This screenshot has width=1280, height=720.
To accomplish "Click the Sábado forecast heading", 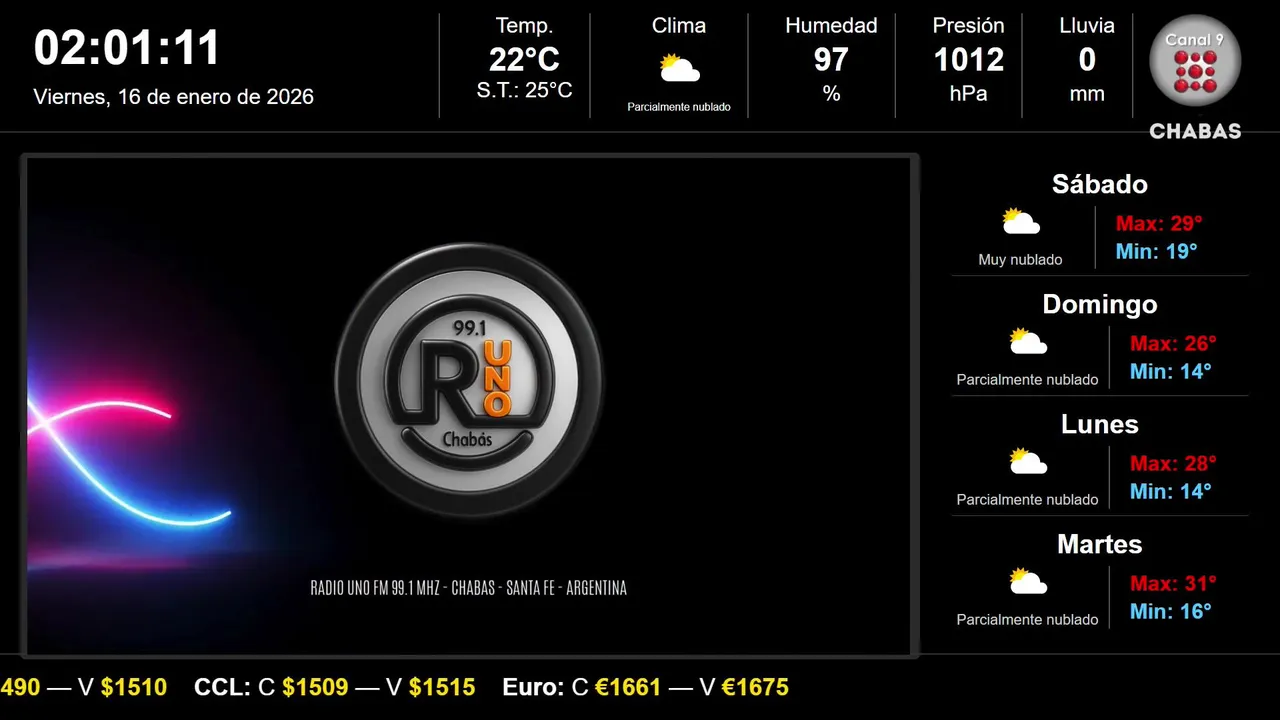I will [1100, 184].
